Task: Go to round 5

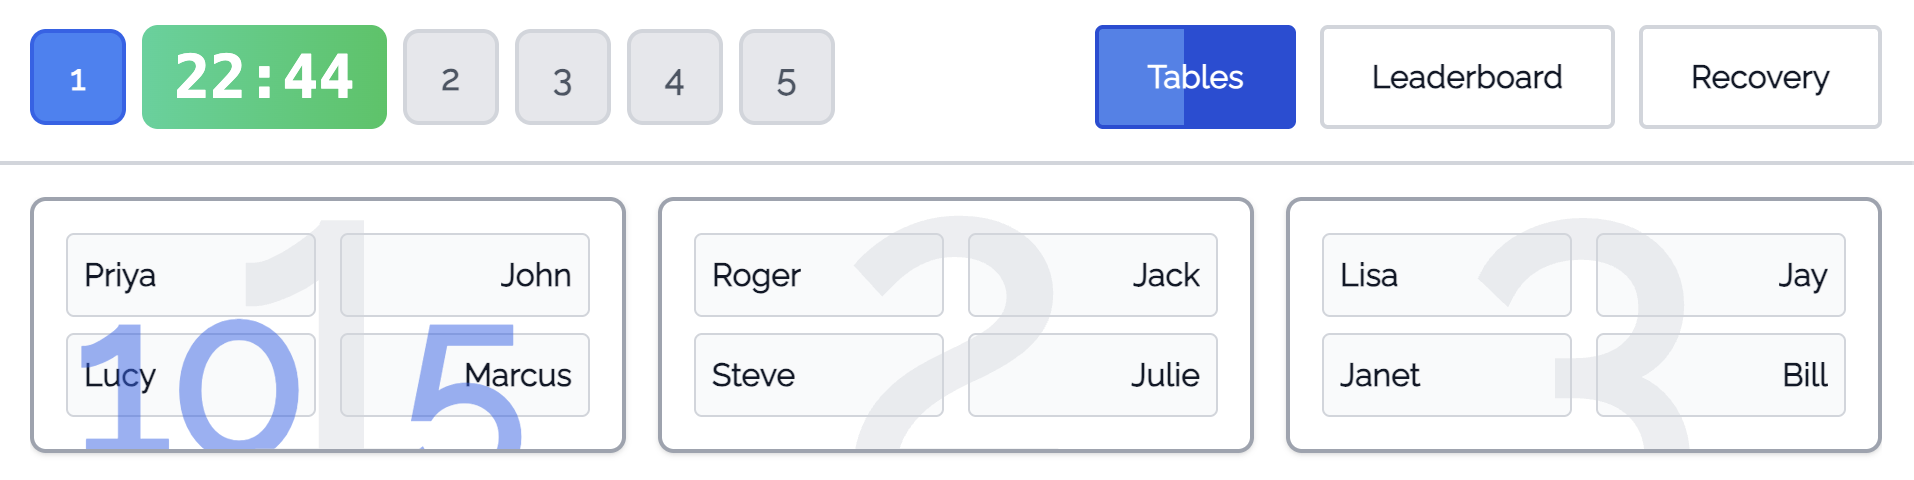Action: pos(787,77)
